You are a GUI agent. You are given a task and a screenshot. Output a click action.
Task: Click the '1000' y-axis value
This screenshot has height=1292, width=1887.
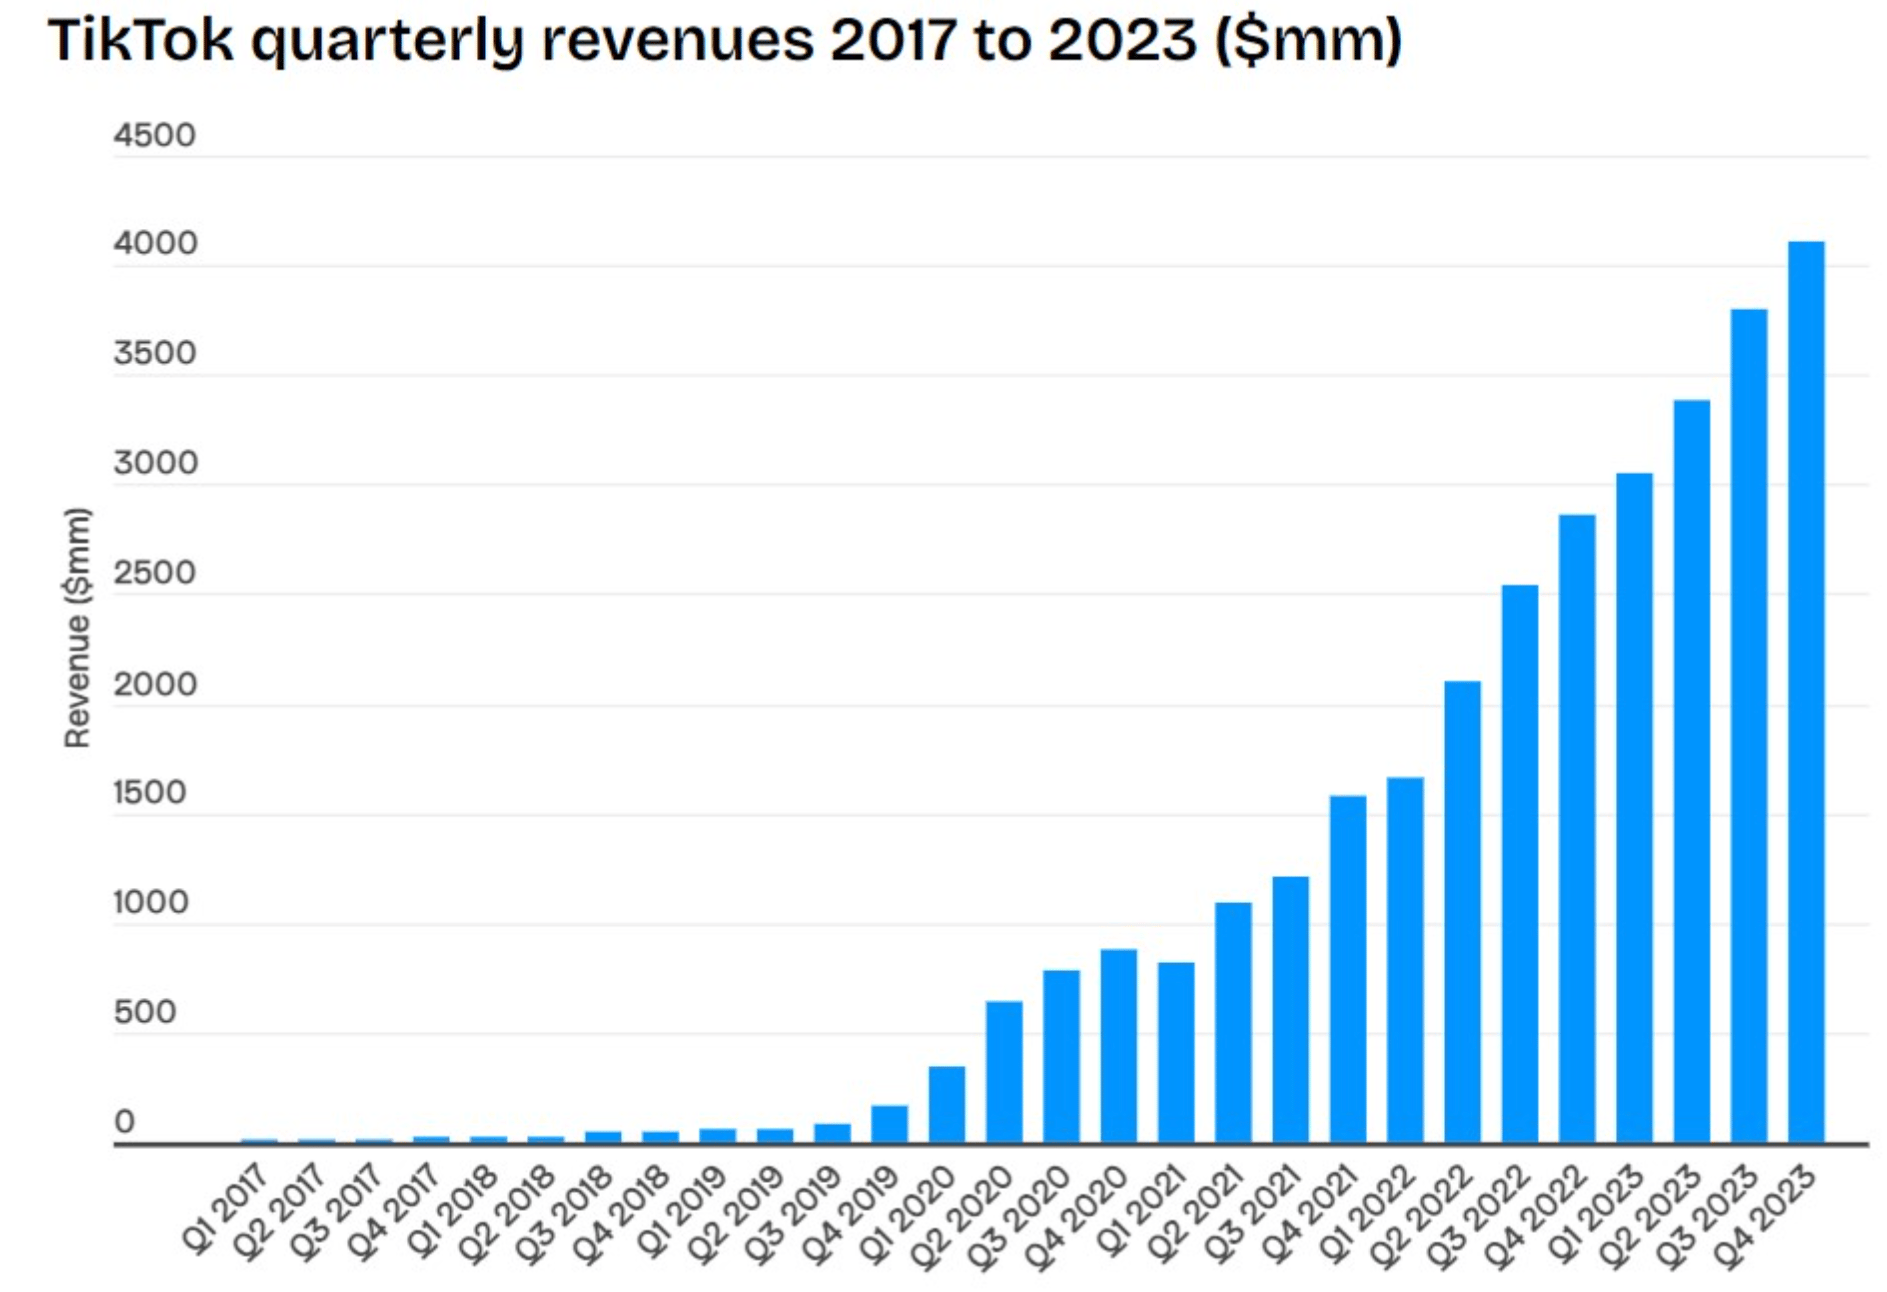(x=150, y=902)
